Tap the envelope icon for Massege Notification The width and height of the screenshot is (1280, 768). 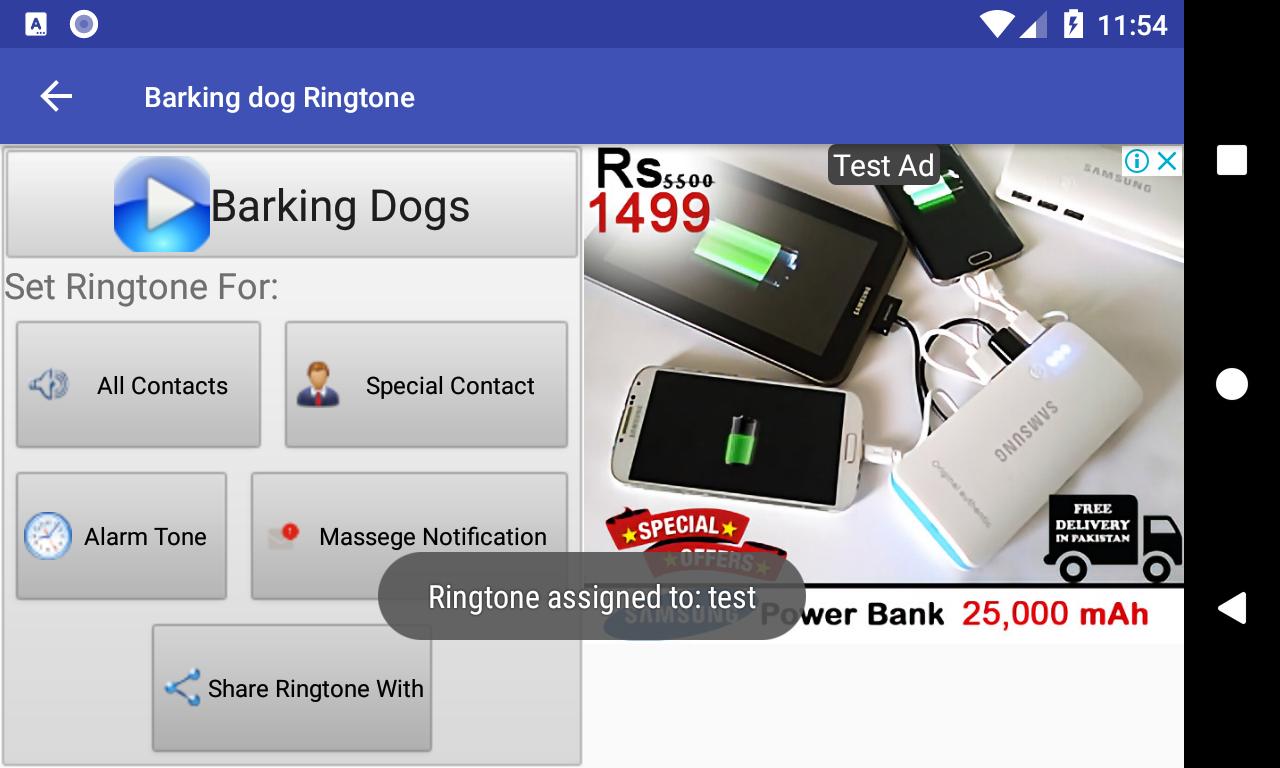point(284,536)
